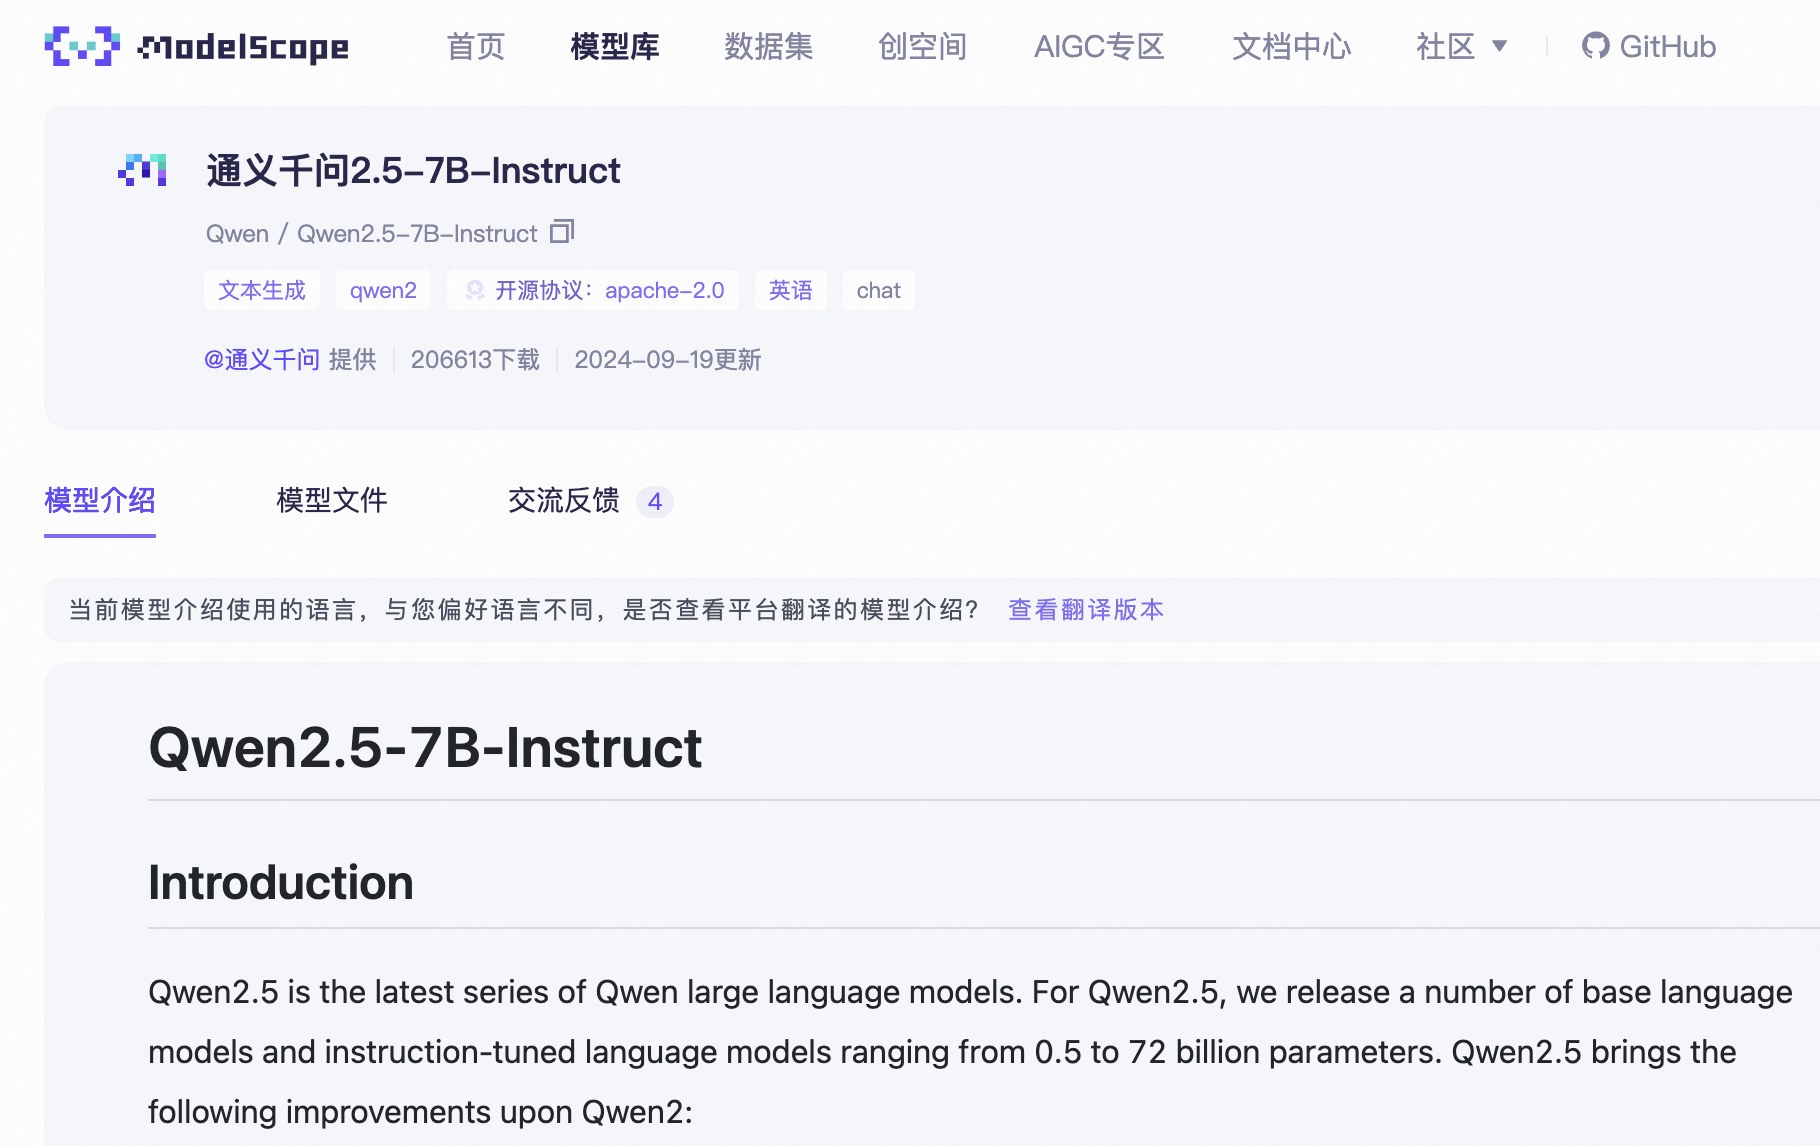Click the ModelScope logo

197,46
